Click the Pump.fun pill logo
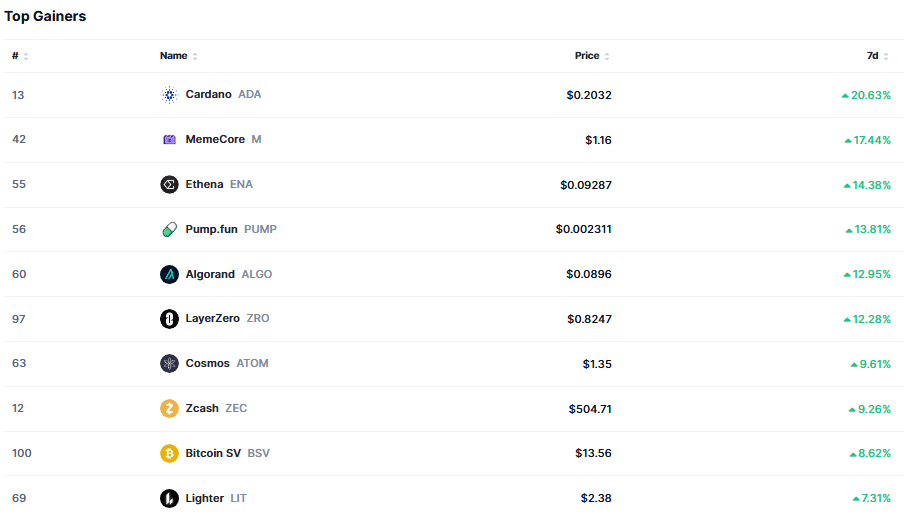904x513 pixels. (169, 229)
